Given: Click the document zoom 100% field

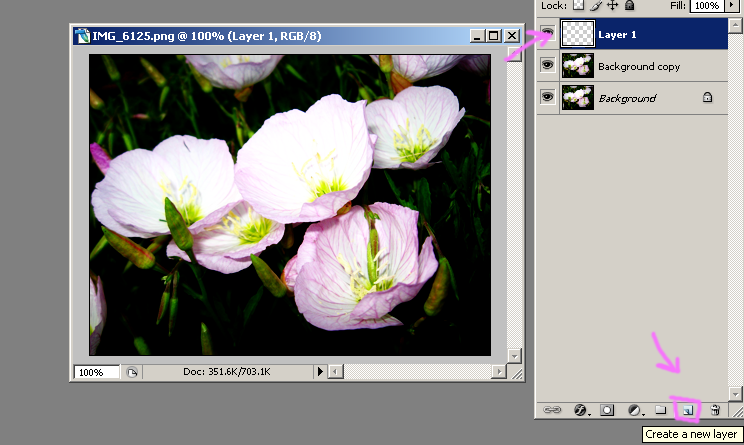Looking at the screenshot, I should [x=96, y=372].
